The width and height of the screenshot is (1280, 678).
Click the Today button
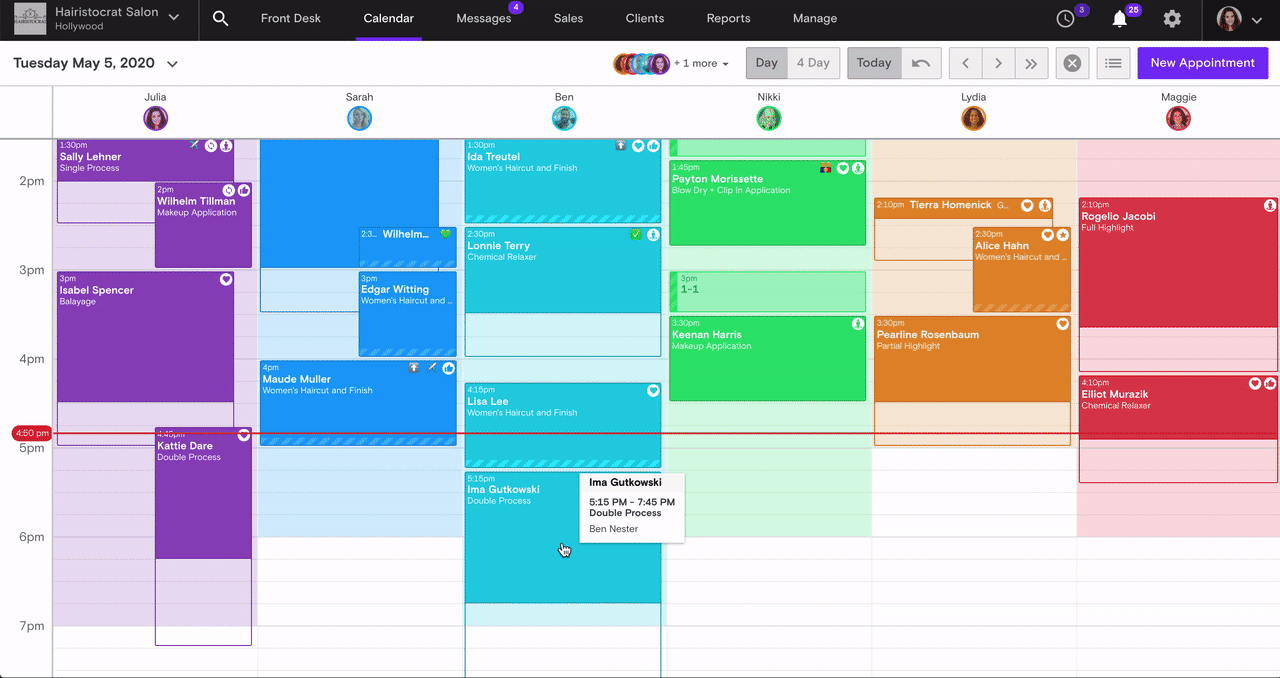click(873, 63)
